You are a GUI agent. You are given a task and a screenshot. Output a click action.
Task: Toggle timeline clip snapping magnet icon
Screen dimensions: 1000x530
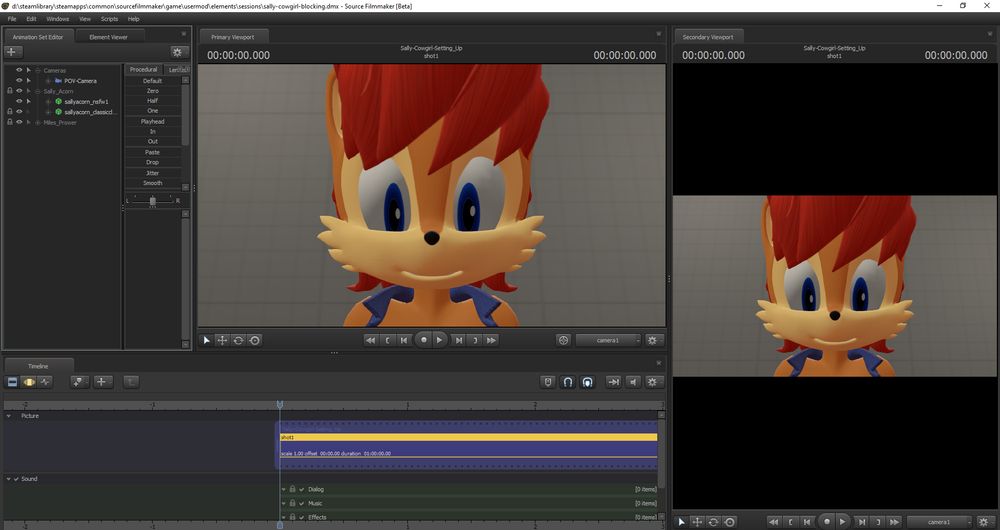(x=587, y=382)
